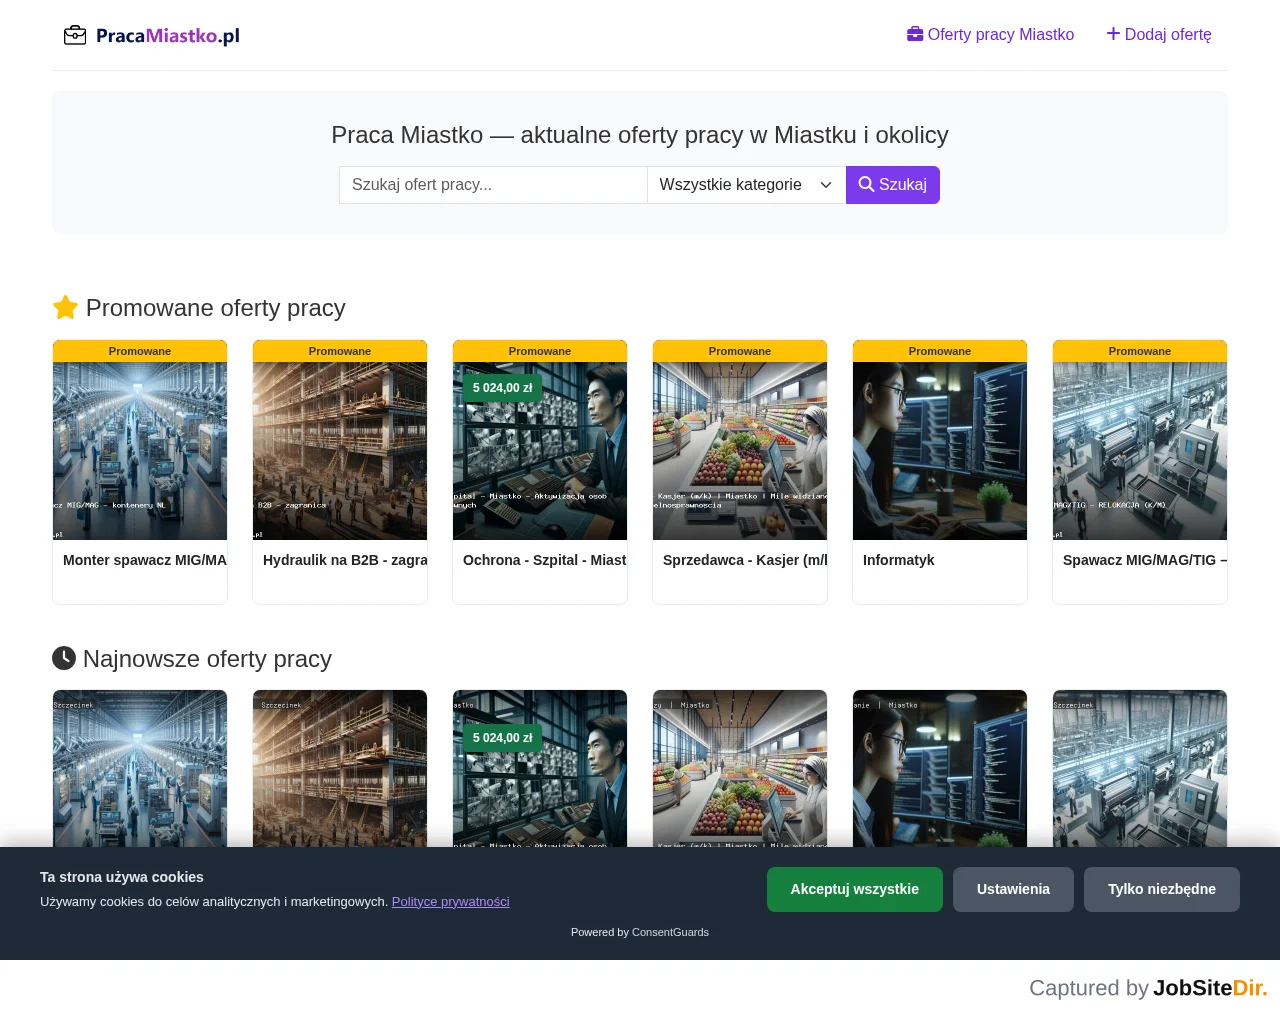This screenshot has width=1280, height=1018.
Task: Select the promoted Informatyk programmer thumbnail
Action: [x=940, y=451]
